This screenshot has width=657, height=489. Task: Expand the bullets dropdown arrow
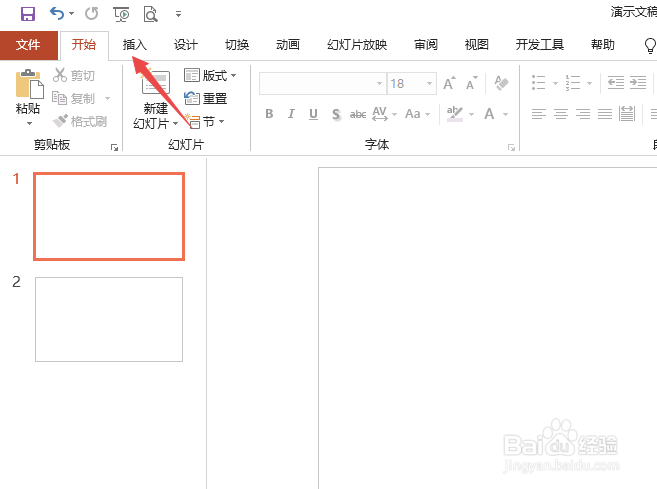click(556, 83)
